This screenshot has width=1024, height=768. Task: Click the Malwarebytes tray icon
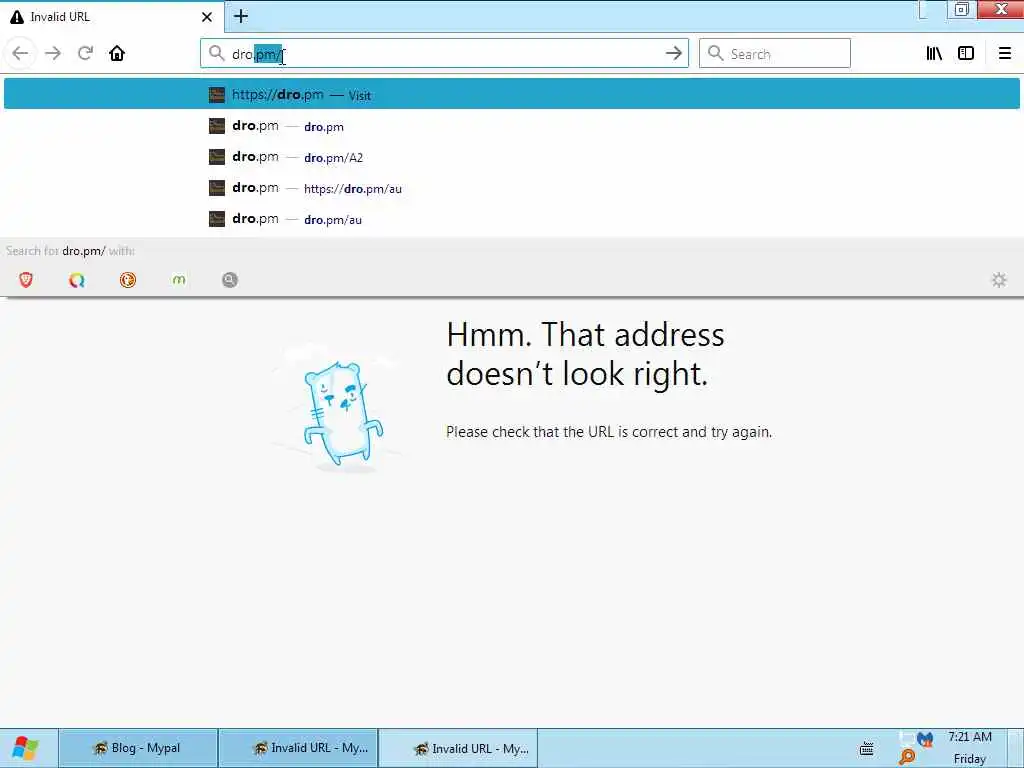925,739
